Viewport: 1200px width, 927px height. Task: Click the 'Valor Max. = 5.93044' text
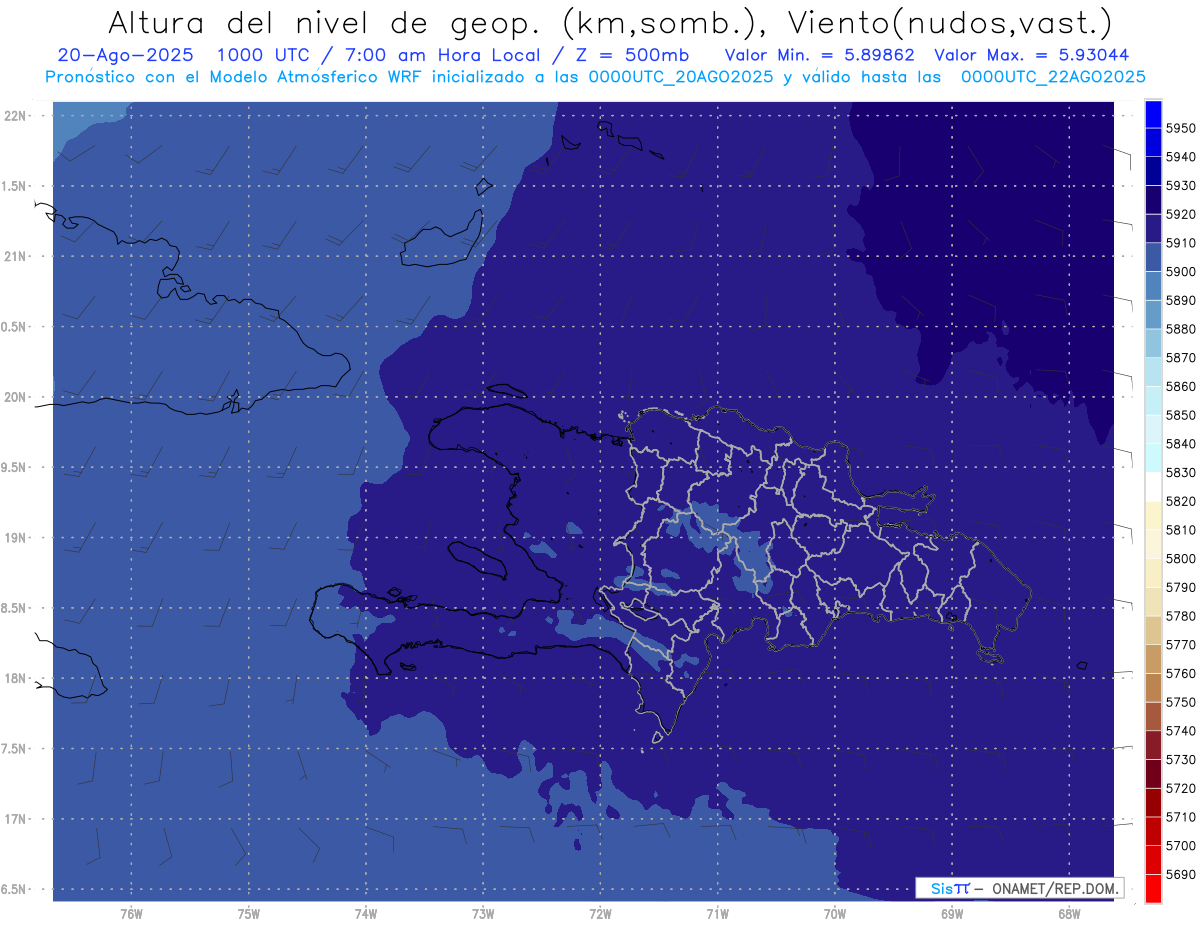(x=1032, y=55)
